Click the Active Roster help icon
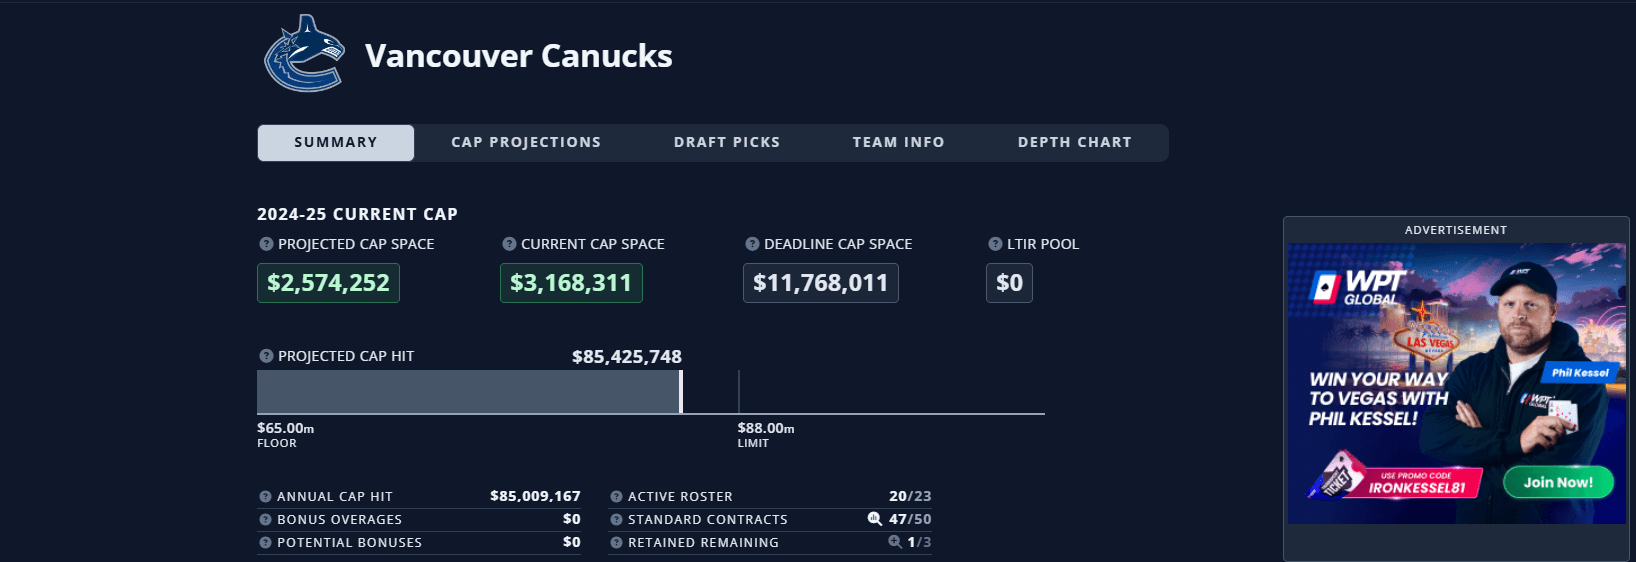 point(616,497)
